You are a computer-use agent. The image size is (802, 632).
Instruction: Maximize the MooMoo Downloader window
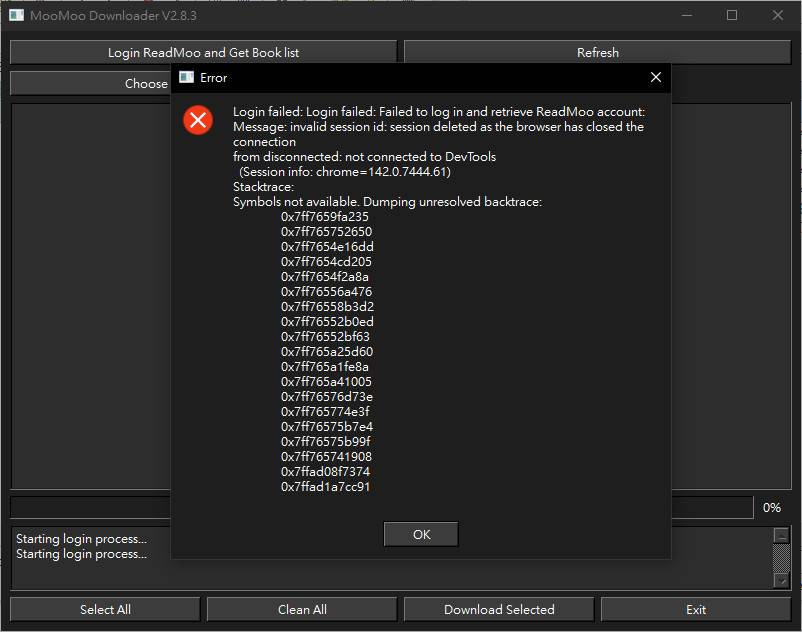click(732, 15)
